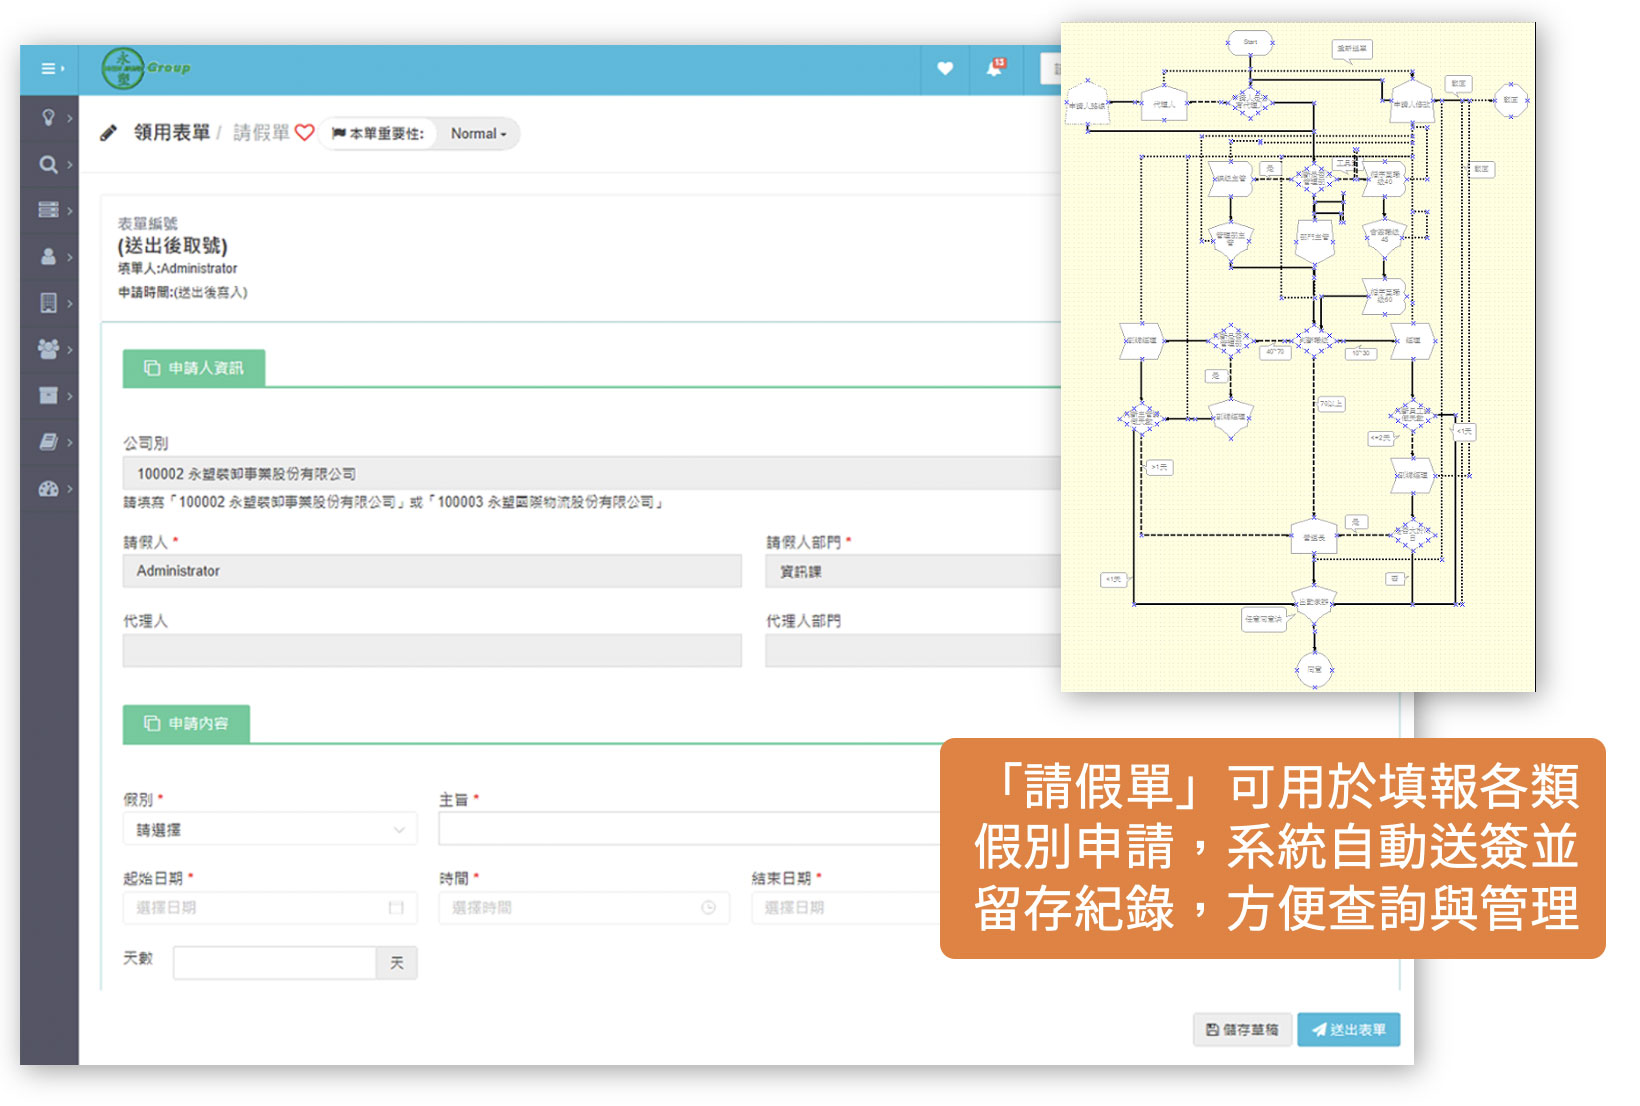This screenshot has width=1640, height=1106.
Task: Click the 代理人部門 input field
Action: coord(913,650)
